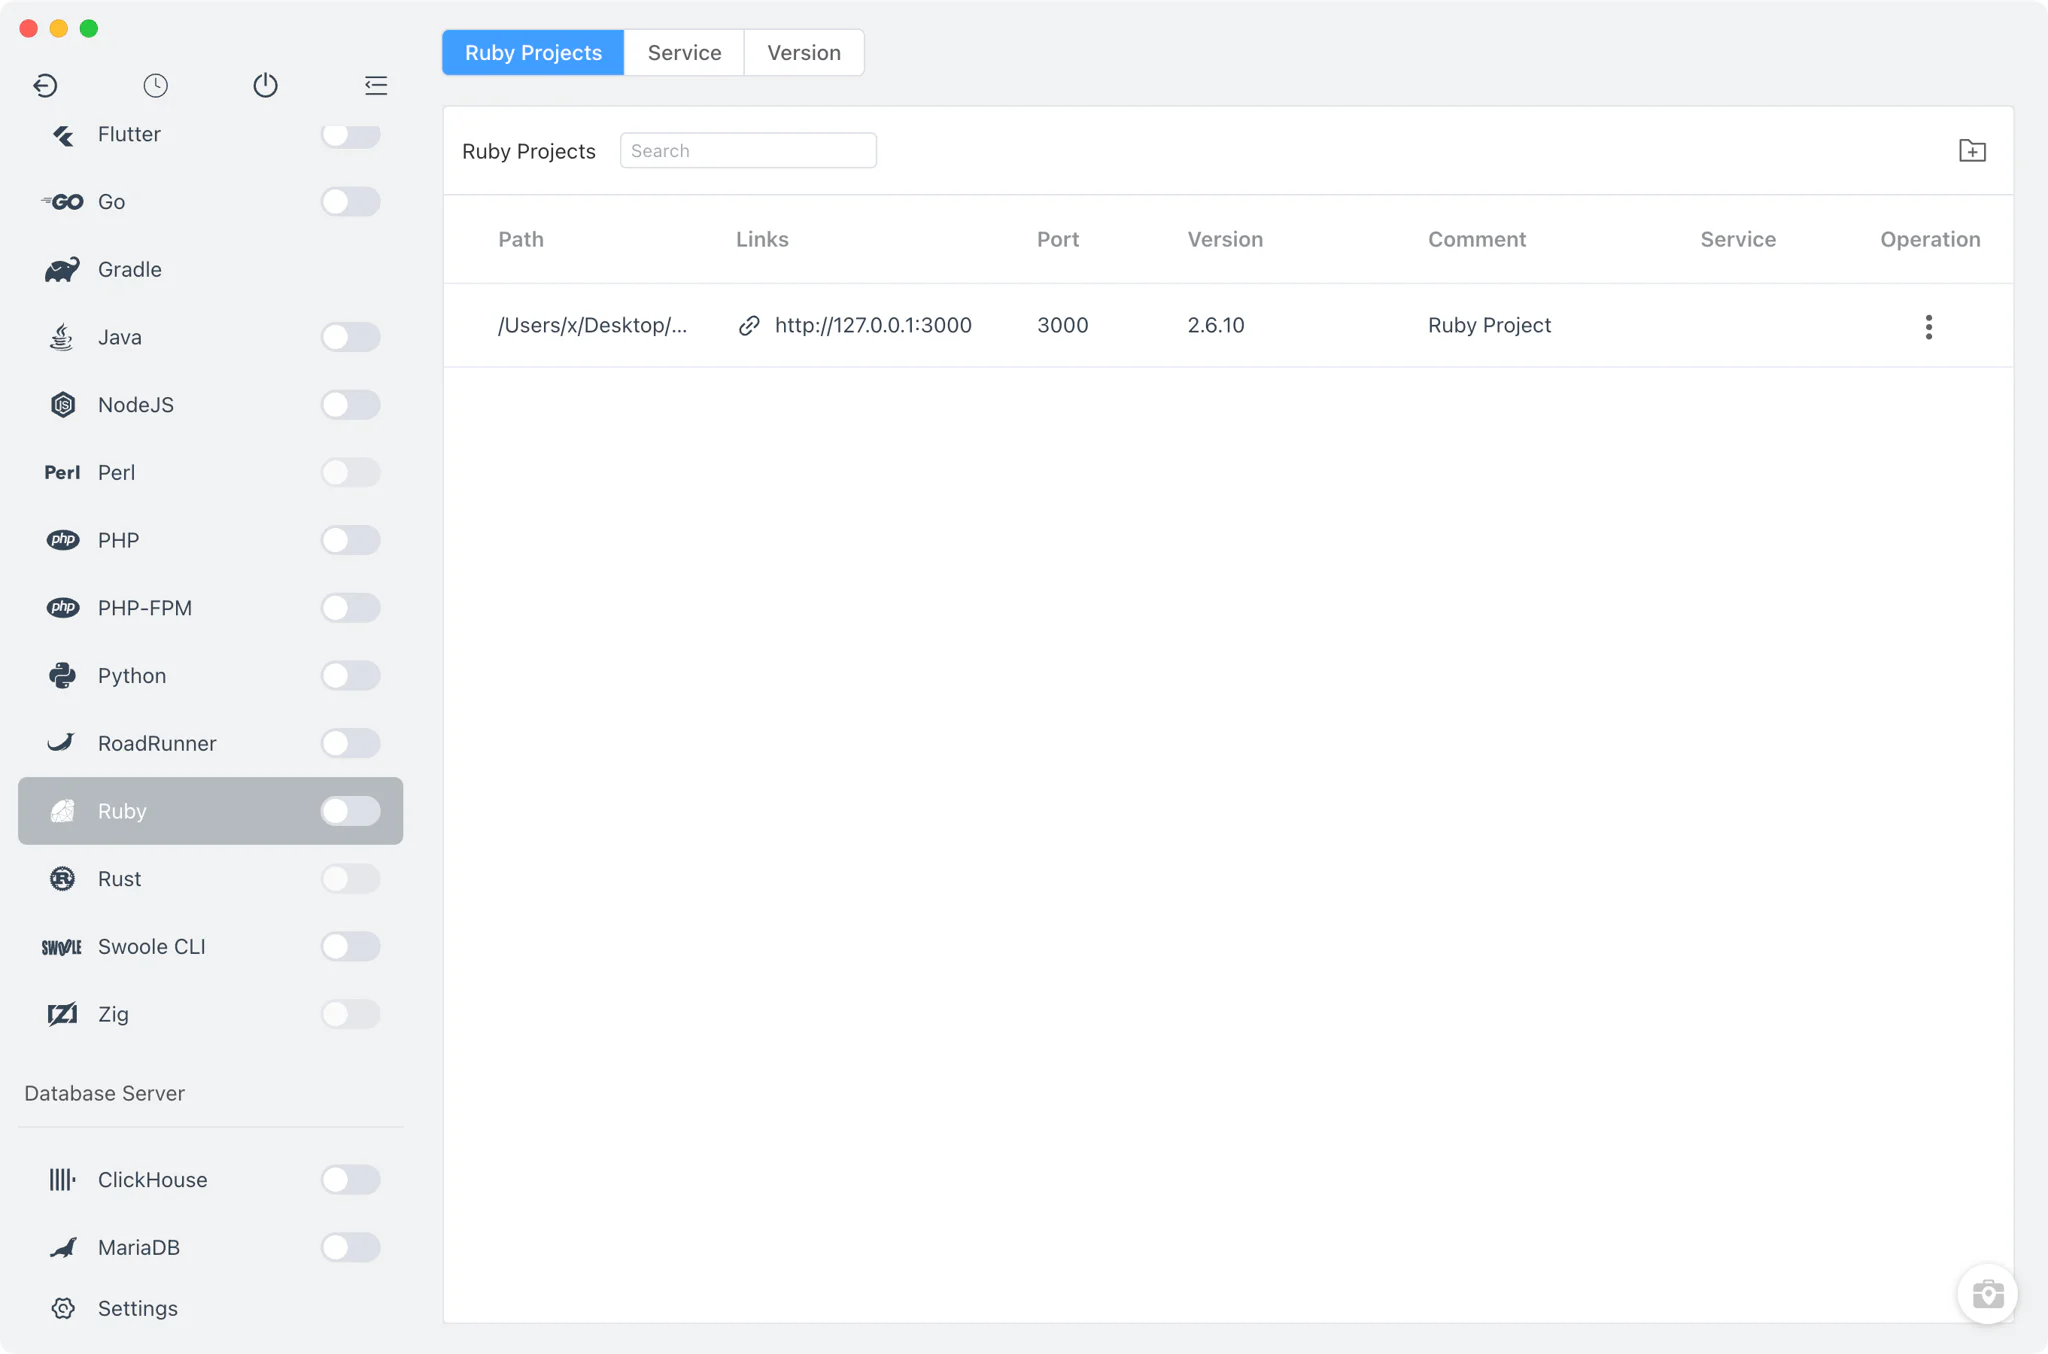Viewport: 2048px width, 1354px height.
Task: Click the Database Server section label
Action: tap(105, 1093)
